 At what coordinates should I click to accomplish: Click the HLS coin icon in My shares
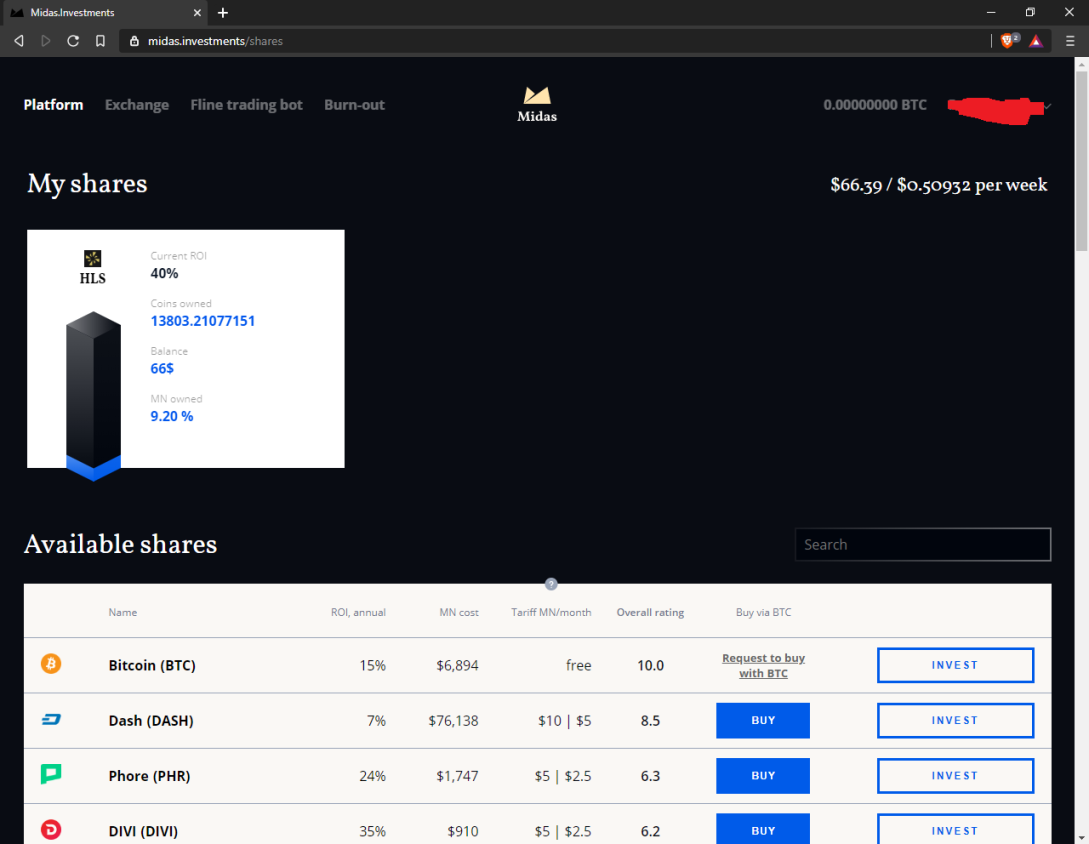[92, 258]
